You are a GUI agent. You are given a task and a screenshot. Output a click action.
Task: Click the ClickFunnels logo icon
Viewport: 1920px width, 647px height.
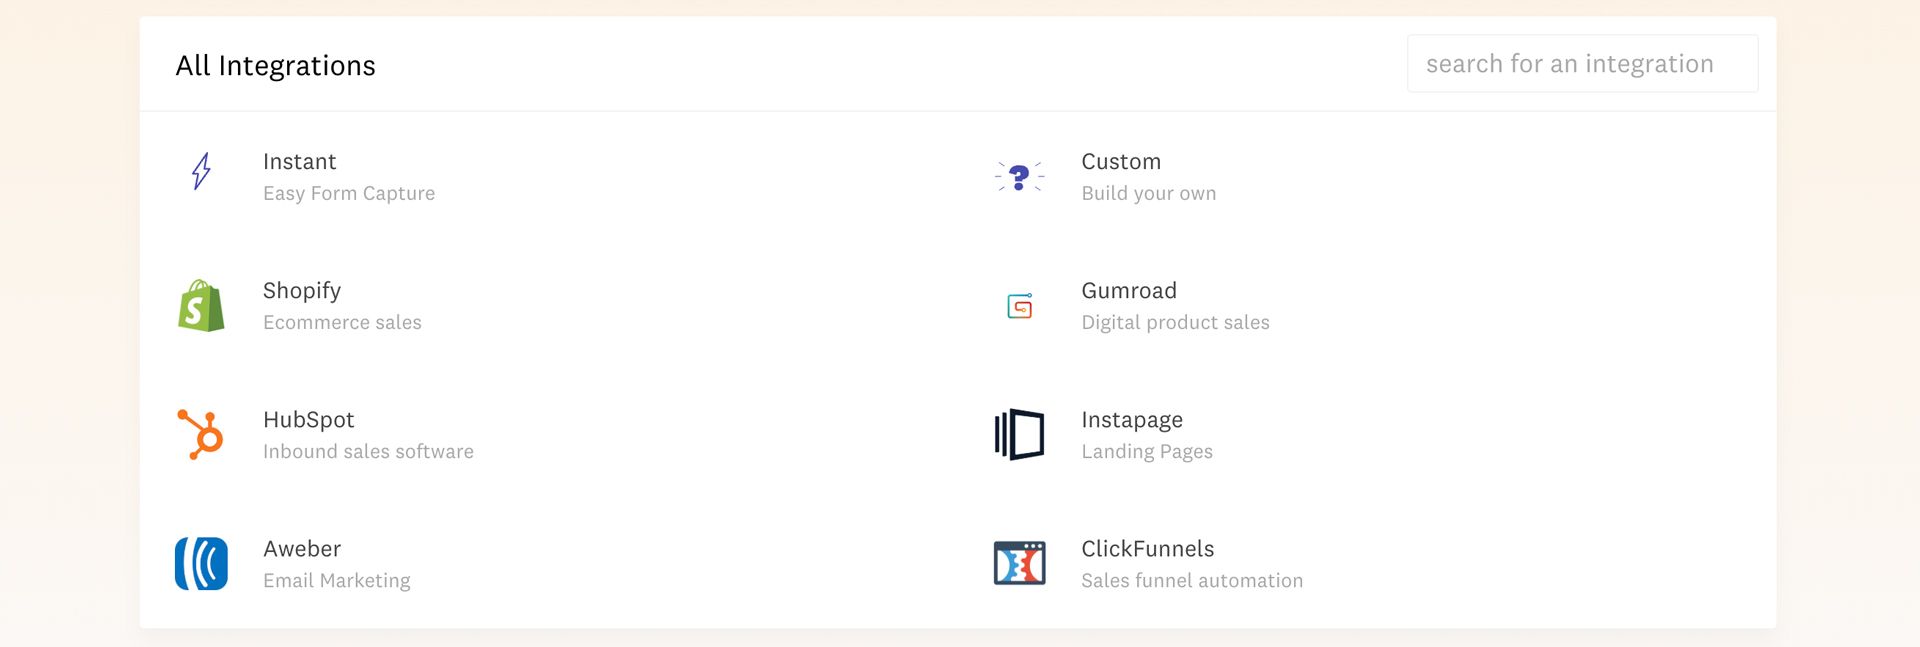1019,563
